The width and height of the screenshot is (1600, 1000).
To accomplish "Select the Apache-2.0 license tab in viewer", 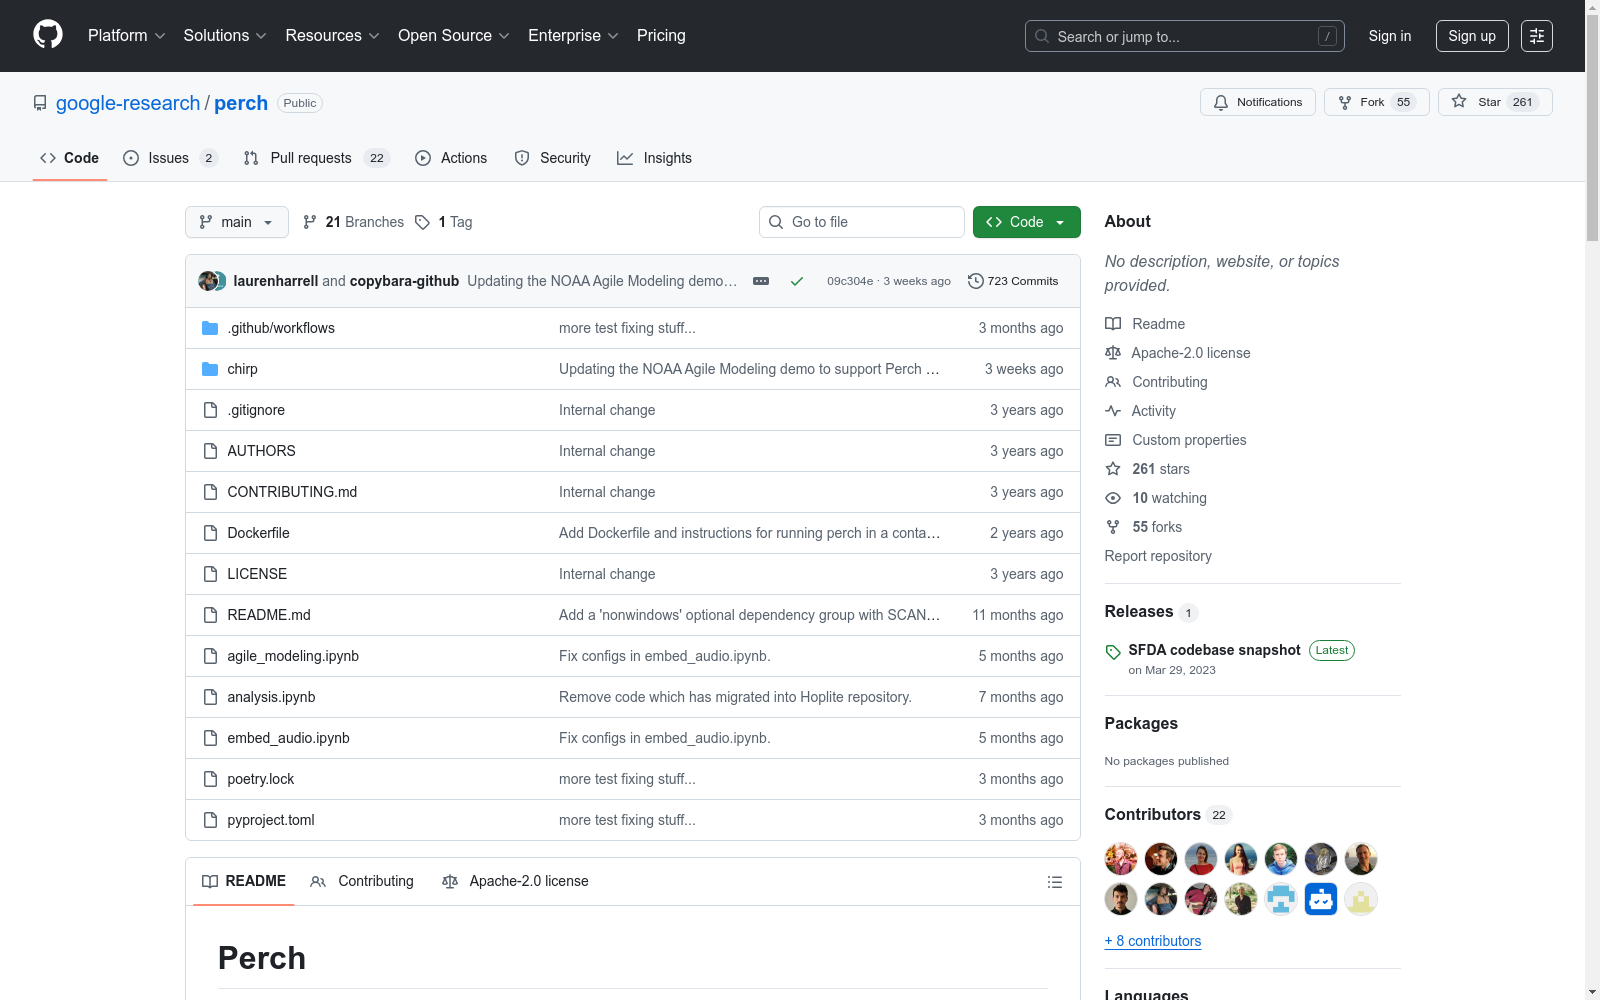I will pyautogui.click(x=515, y=881).
